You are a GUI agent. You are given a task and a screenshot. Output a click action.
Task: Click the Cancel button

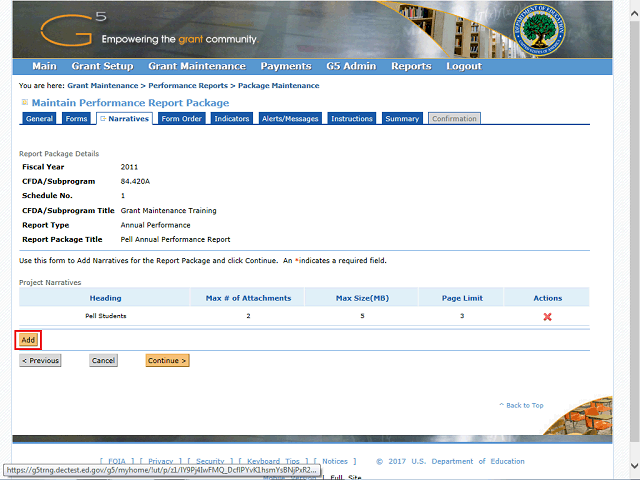point(103,360)
